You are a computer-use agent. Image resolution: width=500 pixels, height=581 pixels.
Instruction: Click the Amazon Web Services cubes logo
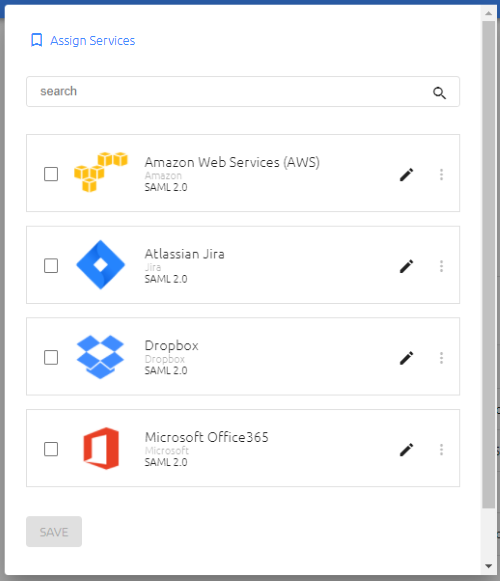coord(101,172)
